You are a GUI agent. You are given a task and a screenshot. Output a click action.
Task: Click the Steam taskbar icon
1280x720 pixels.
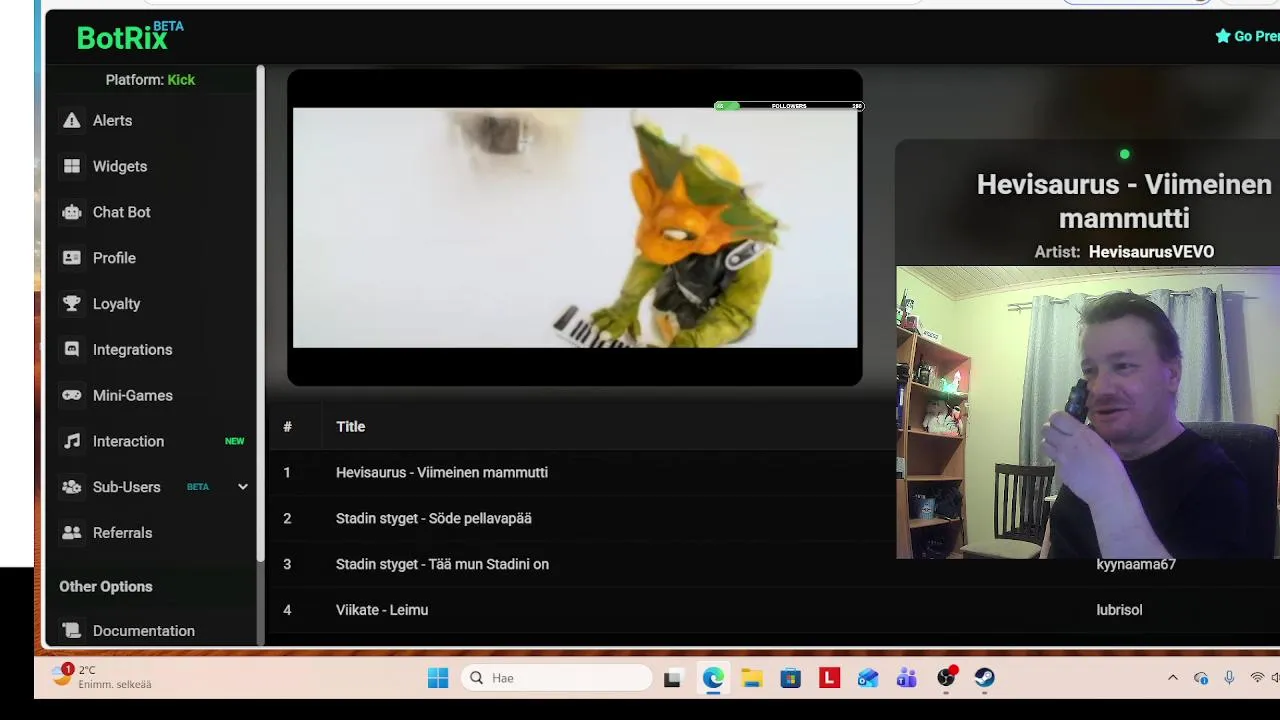pyautogui.click(x=985, y=678)
